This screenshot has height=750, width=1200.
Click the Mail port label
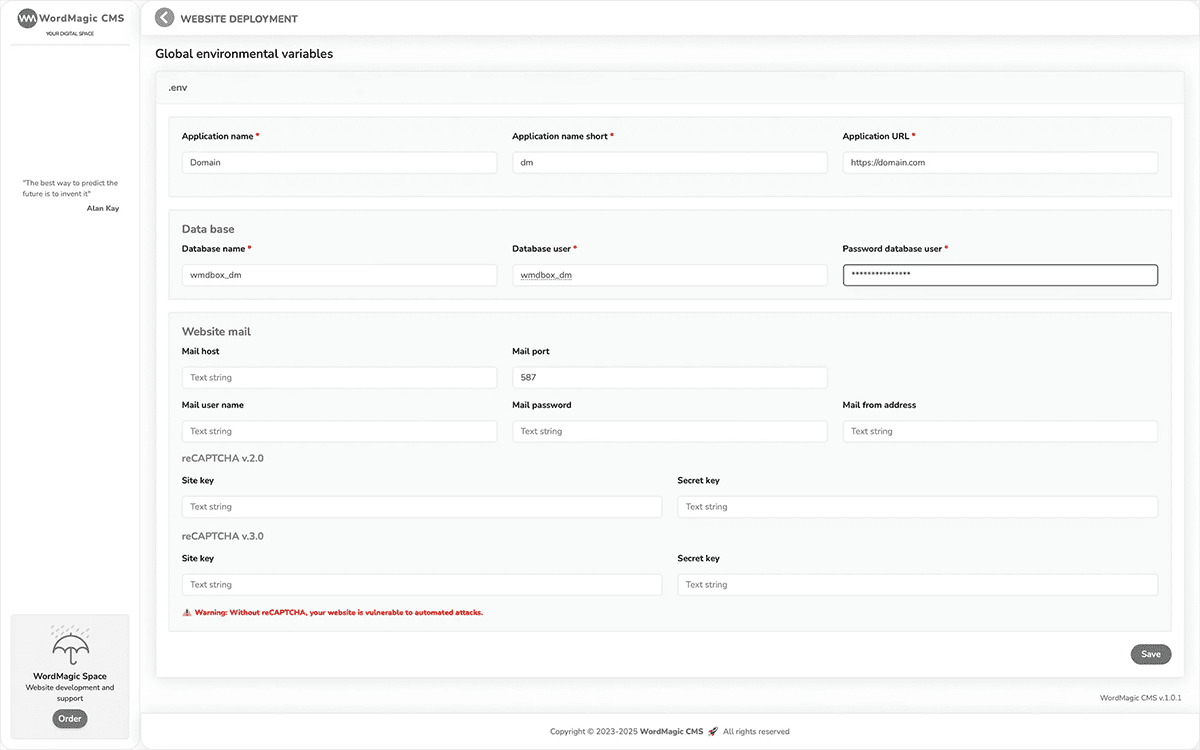(531, 351)
